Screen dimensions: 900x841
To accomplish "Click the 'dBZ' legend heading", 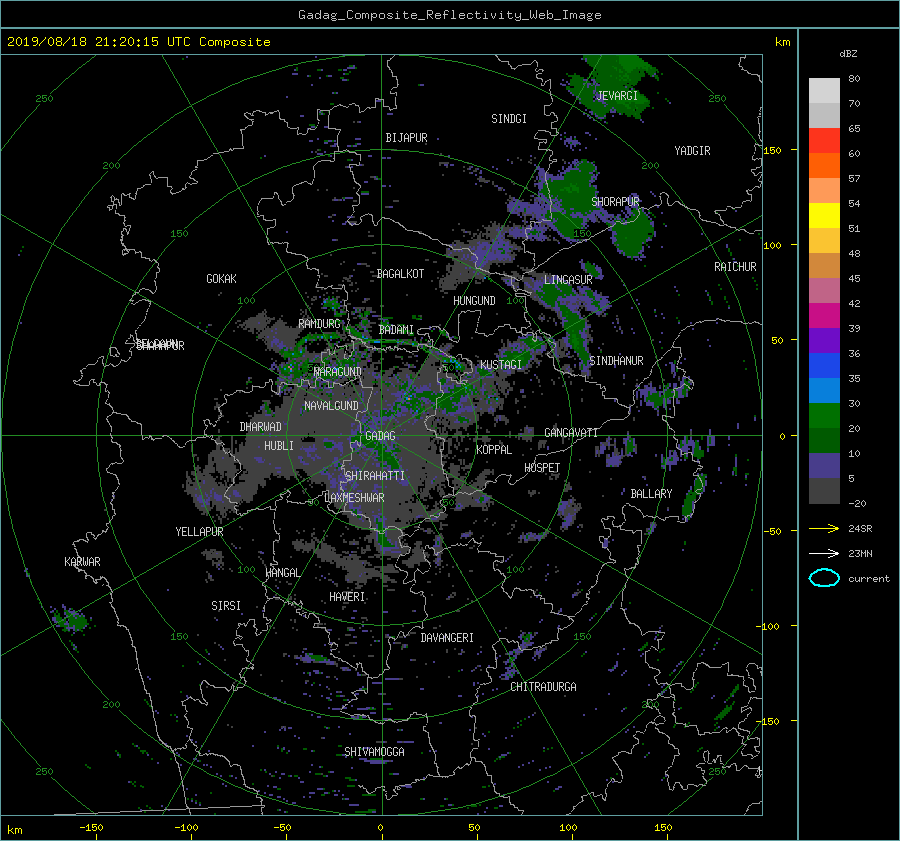I will tap(848, 53).
